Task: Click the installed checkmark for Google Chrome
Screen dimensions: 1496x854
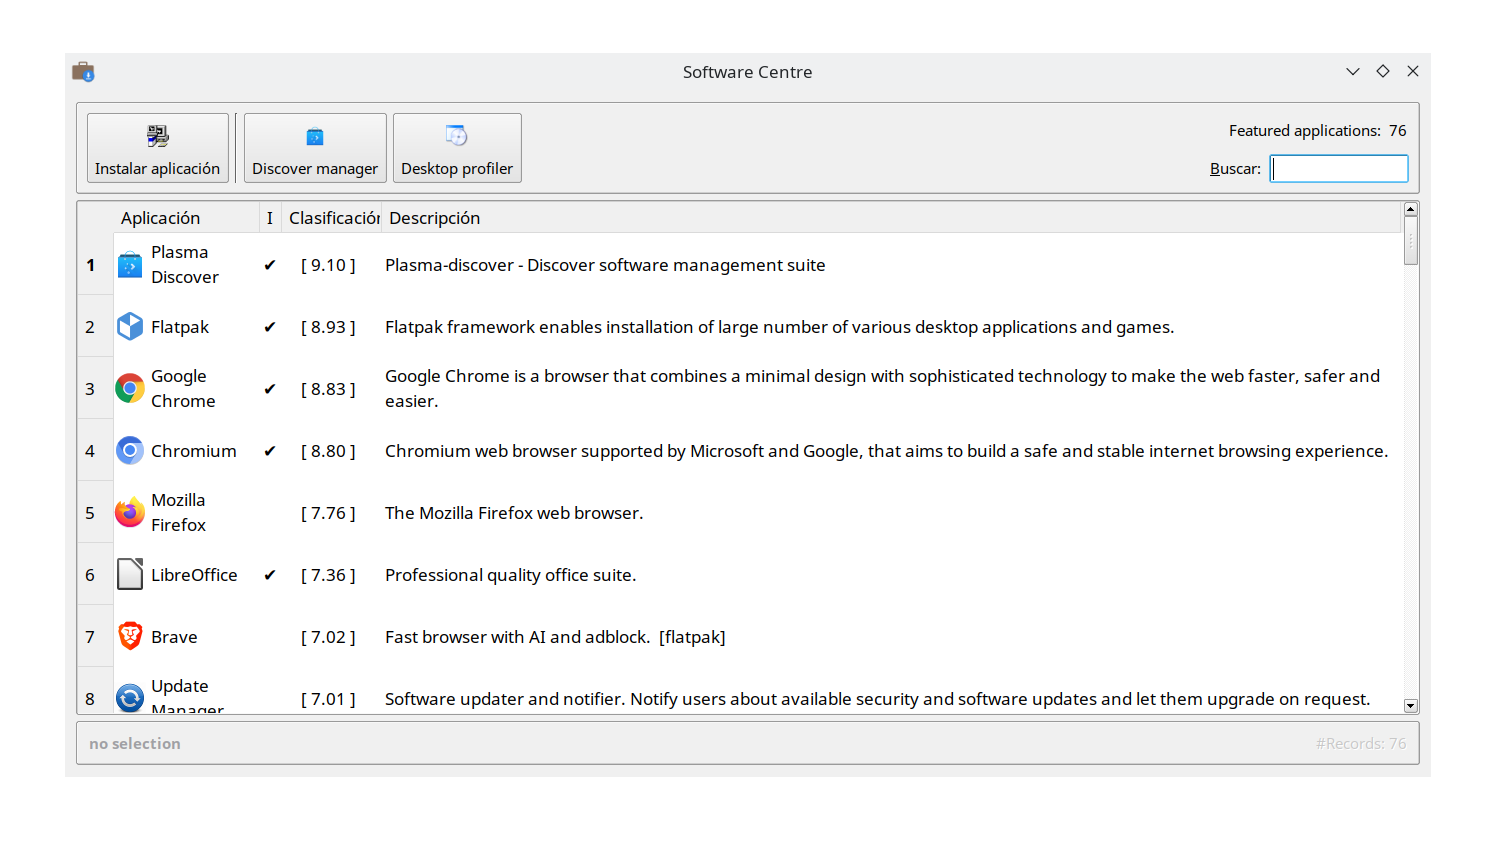Action: [x=270, y=389]
